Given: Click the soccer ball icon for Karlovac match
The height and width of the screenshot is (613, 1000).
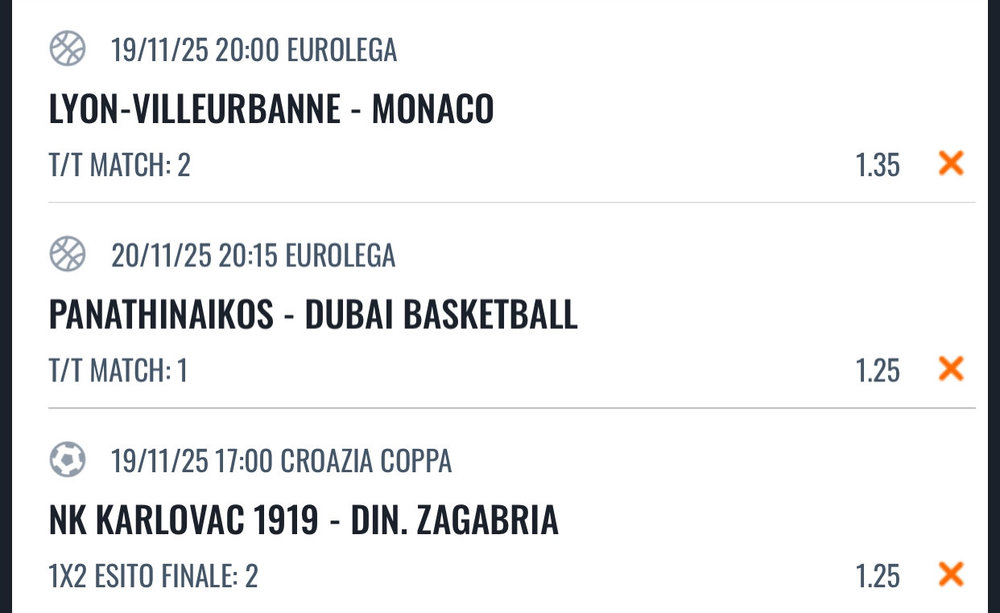Looking at the screenshot, I should [x=68, y=460].
